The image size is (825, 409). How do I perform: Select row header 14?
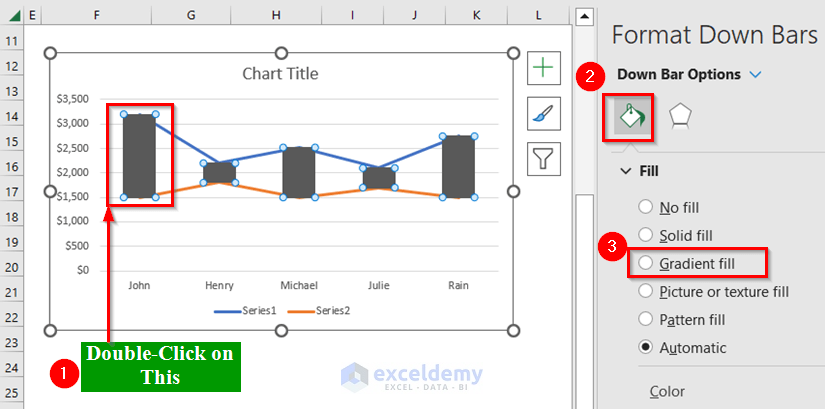click(13, 116)
